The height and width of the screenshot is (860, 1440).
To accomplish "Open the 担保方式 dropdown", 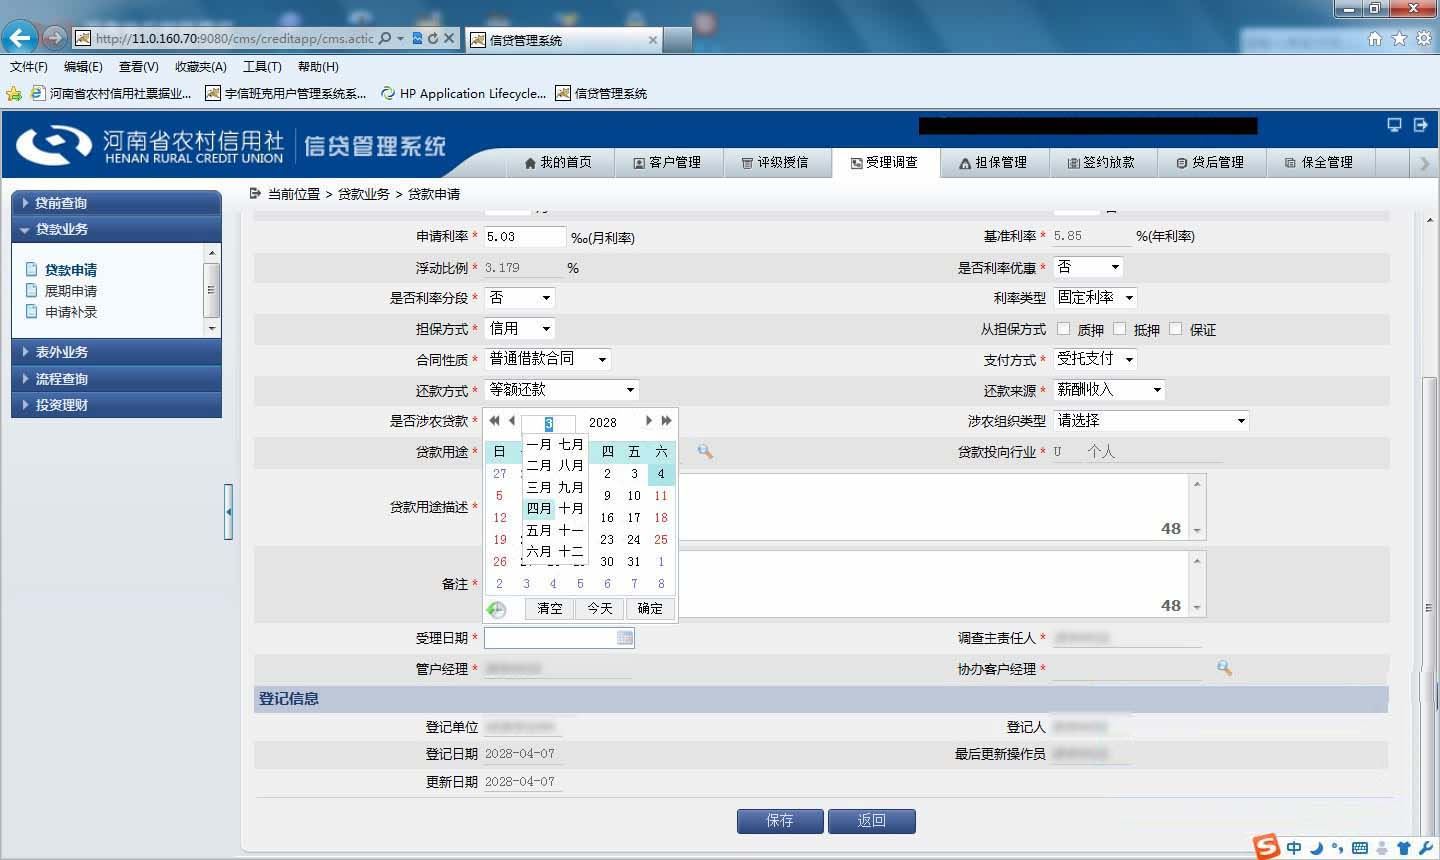I will click(520, 329).
